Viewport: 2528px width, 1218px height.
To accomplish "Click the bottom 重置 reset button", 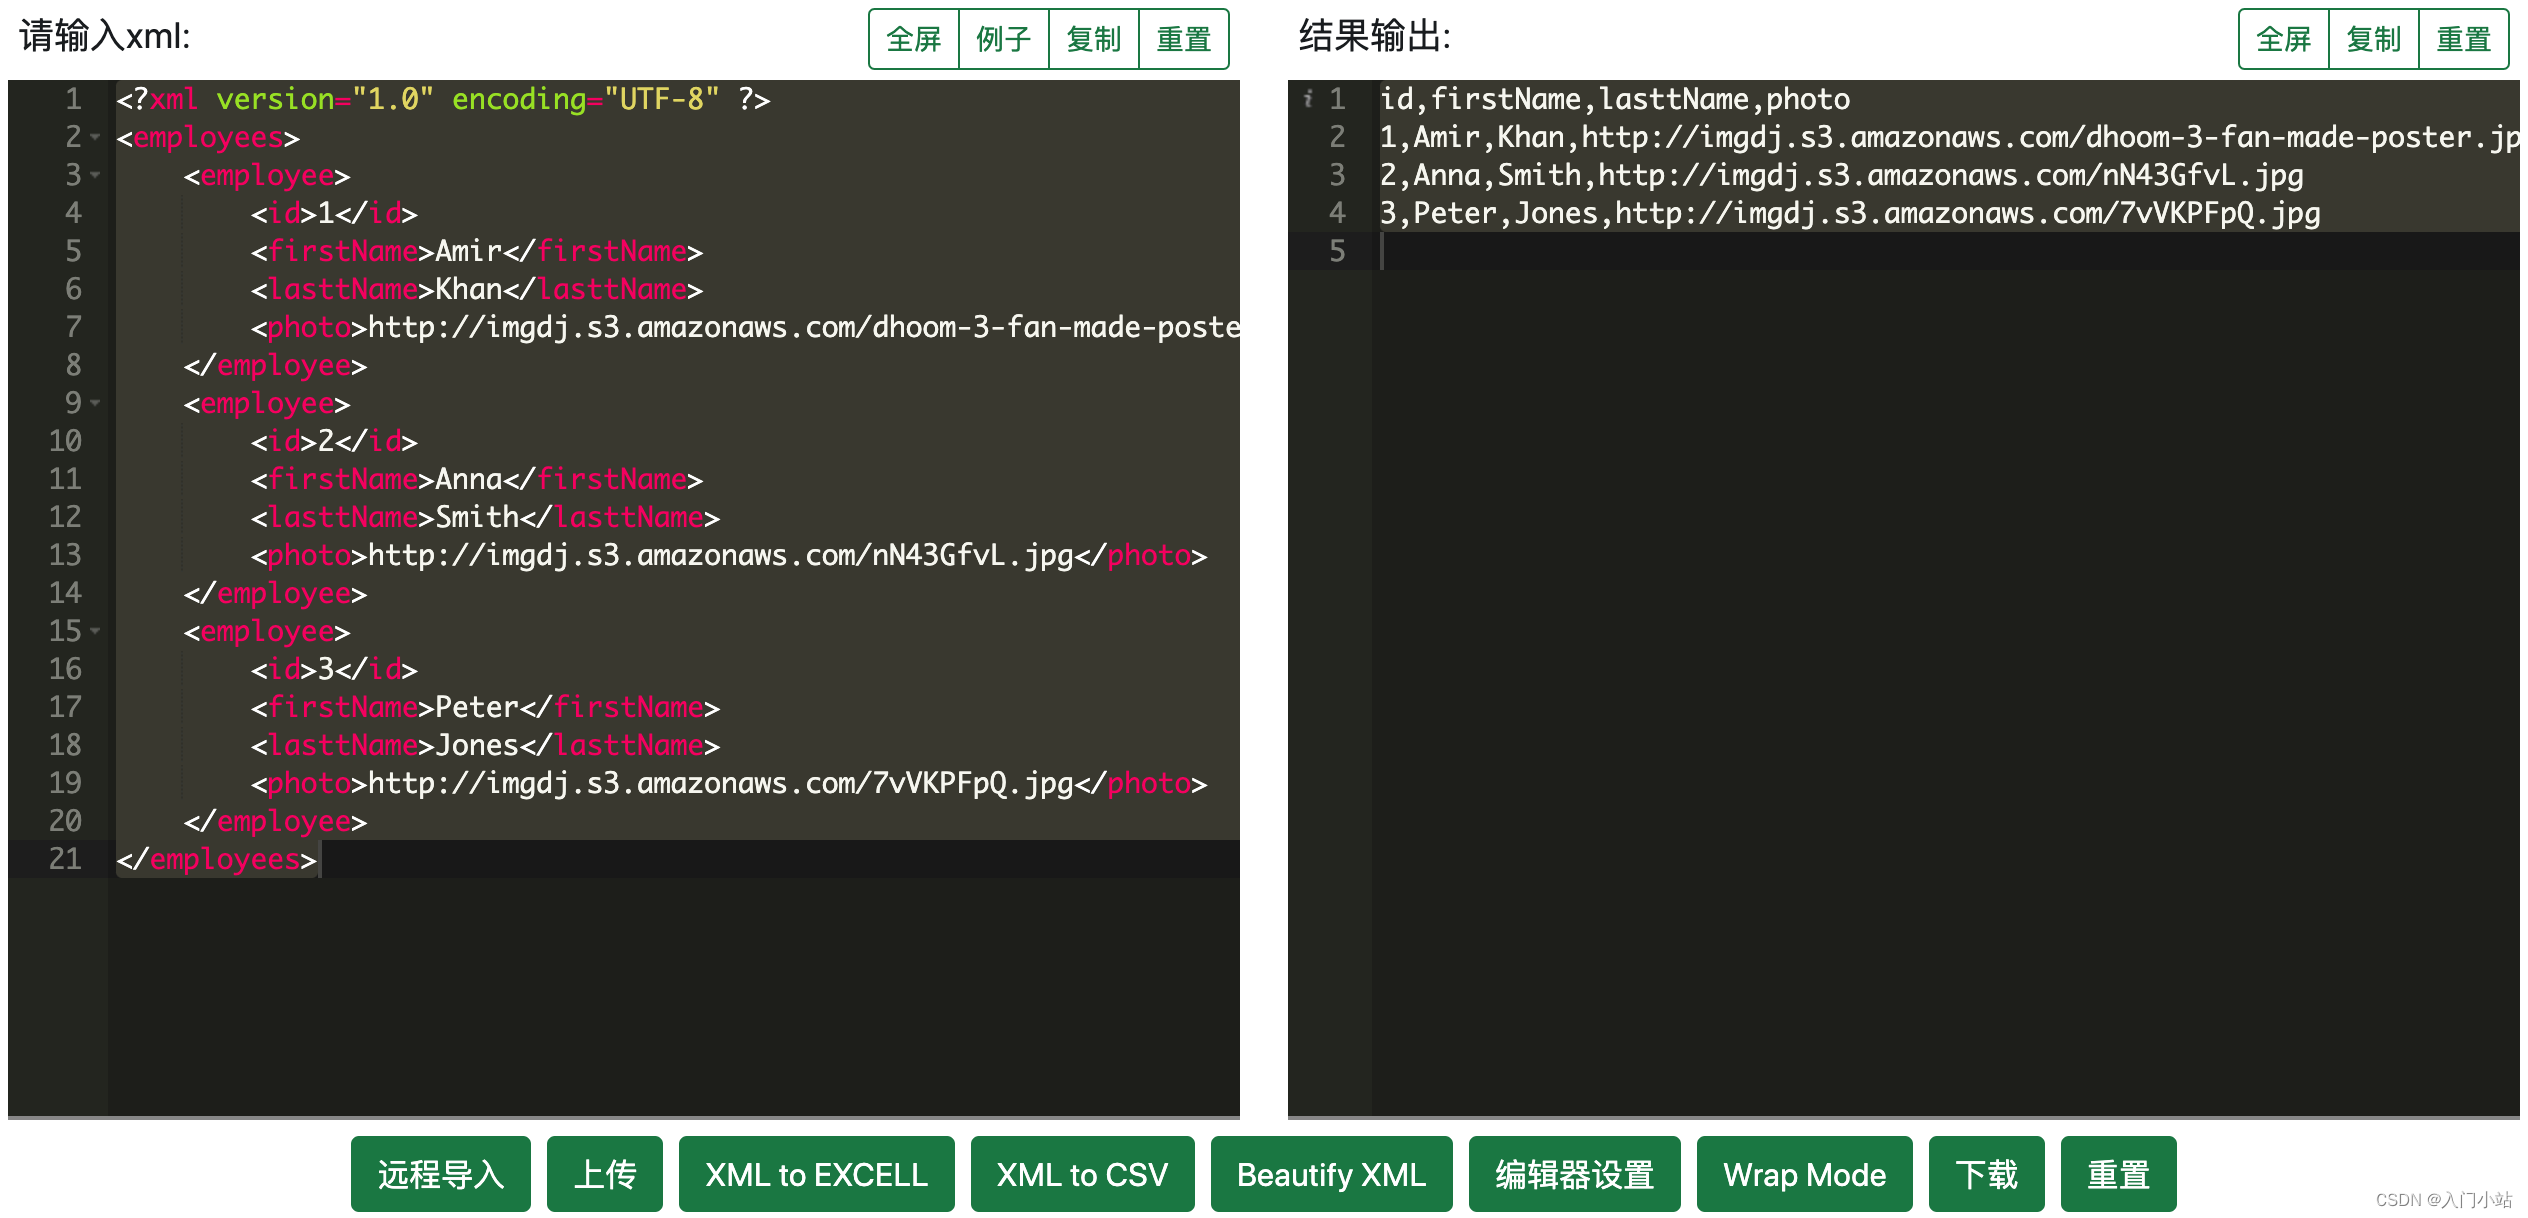I will [x=2118, y=1174].
